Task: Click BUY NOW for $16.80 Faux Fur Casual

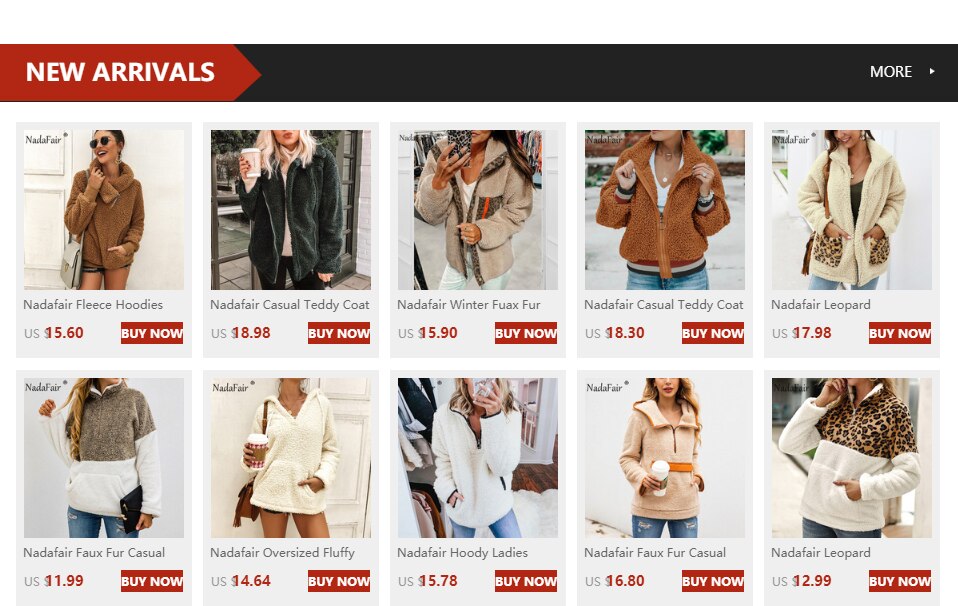Action: [712, 581]
